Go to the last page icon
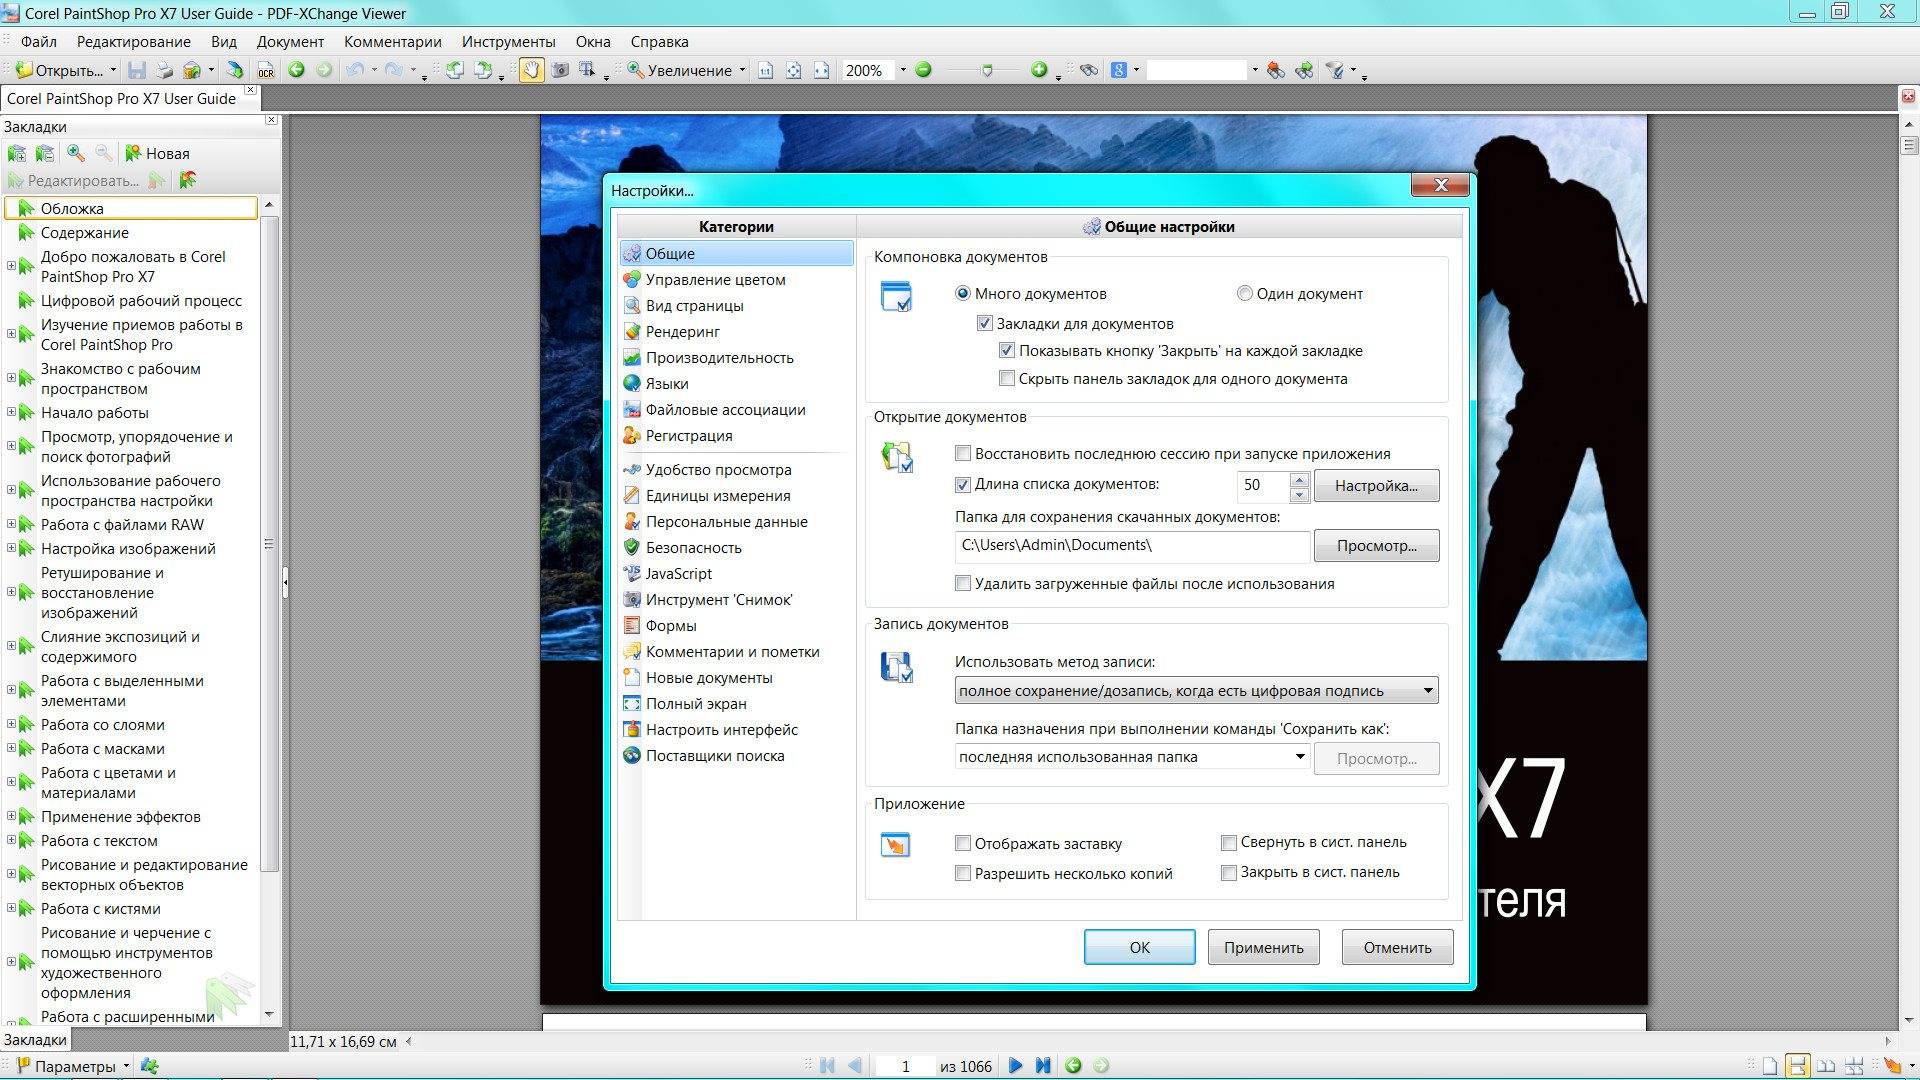Image resolution: width=1920 pixels, height=1080 pixels. coord(1043,1066)
